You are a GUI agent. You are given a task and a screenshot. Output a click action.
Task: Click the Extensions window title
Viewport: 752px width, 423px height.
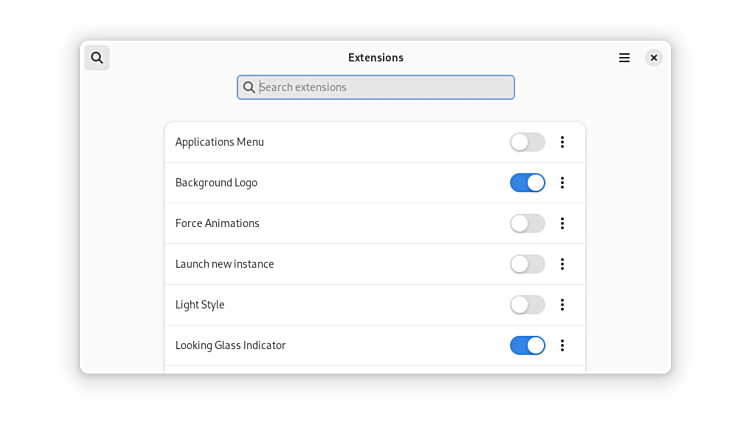(x=376, y=58)
